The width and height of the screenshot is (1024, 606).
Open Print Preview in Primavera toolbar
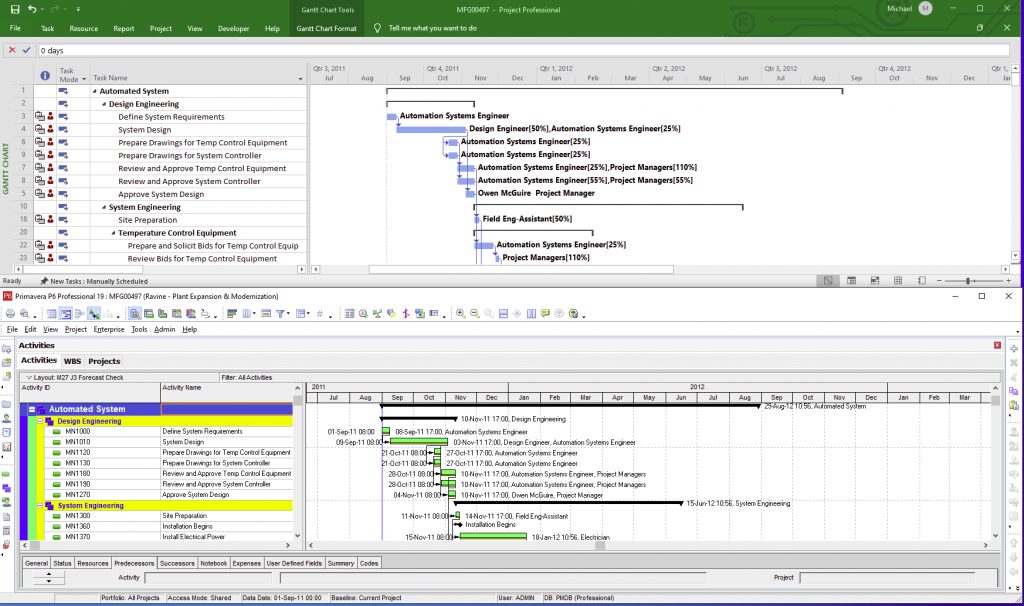tap(24, 313)
